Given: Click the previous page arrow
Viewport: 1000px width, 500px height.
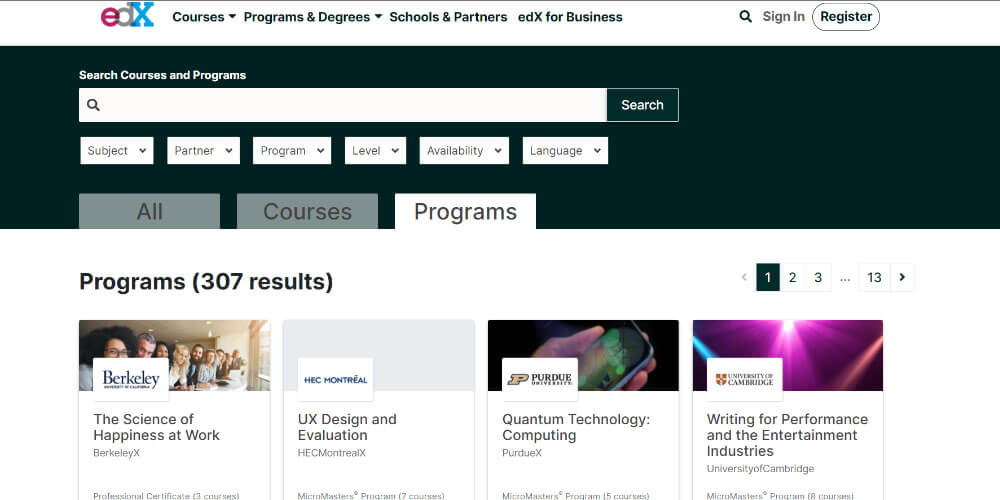Looking at the screenshot, I should tap(744, 277).
